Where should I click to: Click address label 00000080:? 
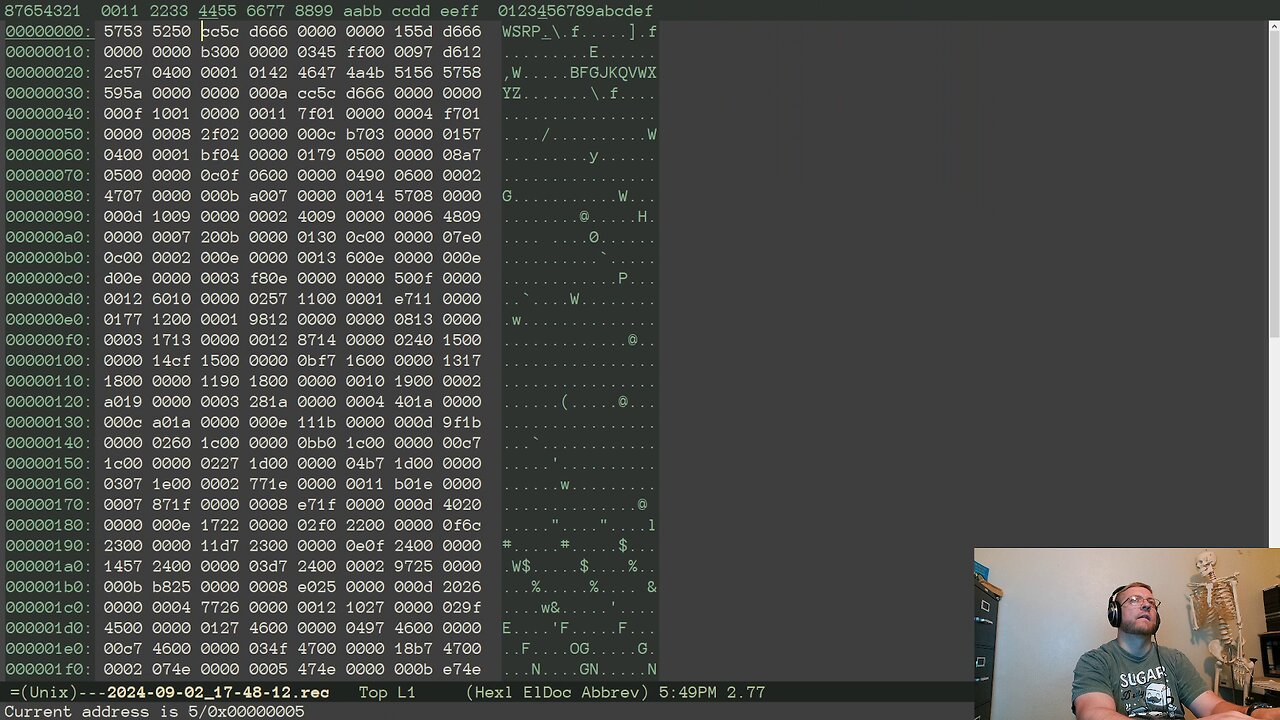48,196
